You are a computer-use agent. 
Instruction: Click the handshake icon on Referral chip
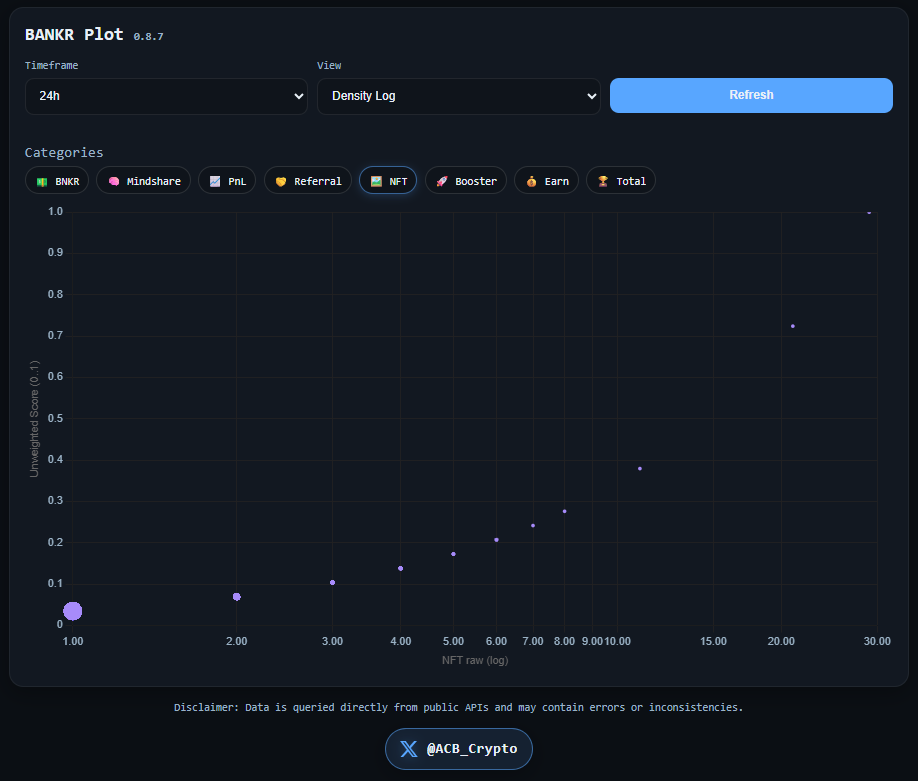click(x=281, y=181)
